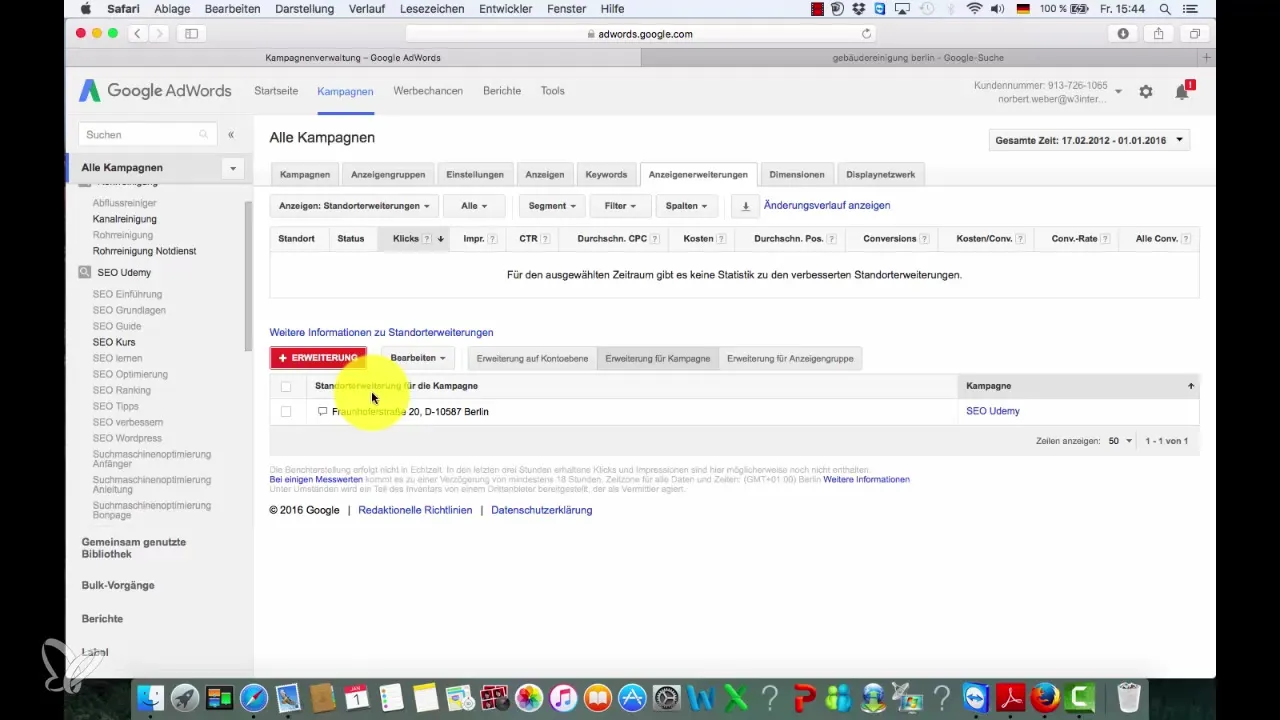Screen dimensions: 1280x720
Task: Open Finder from the dock
Action: tap(150, 697)
